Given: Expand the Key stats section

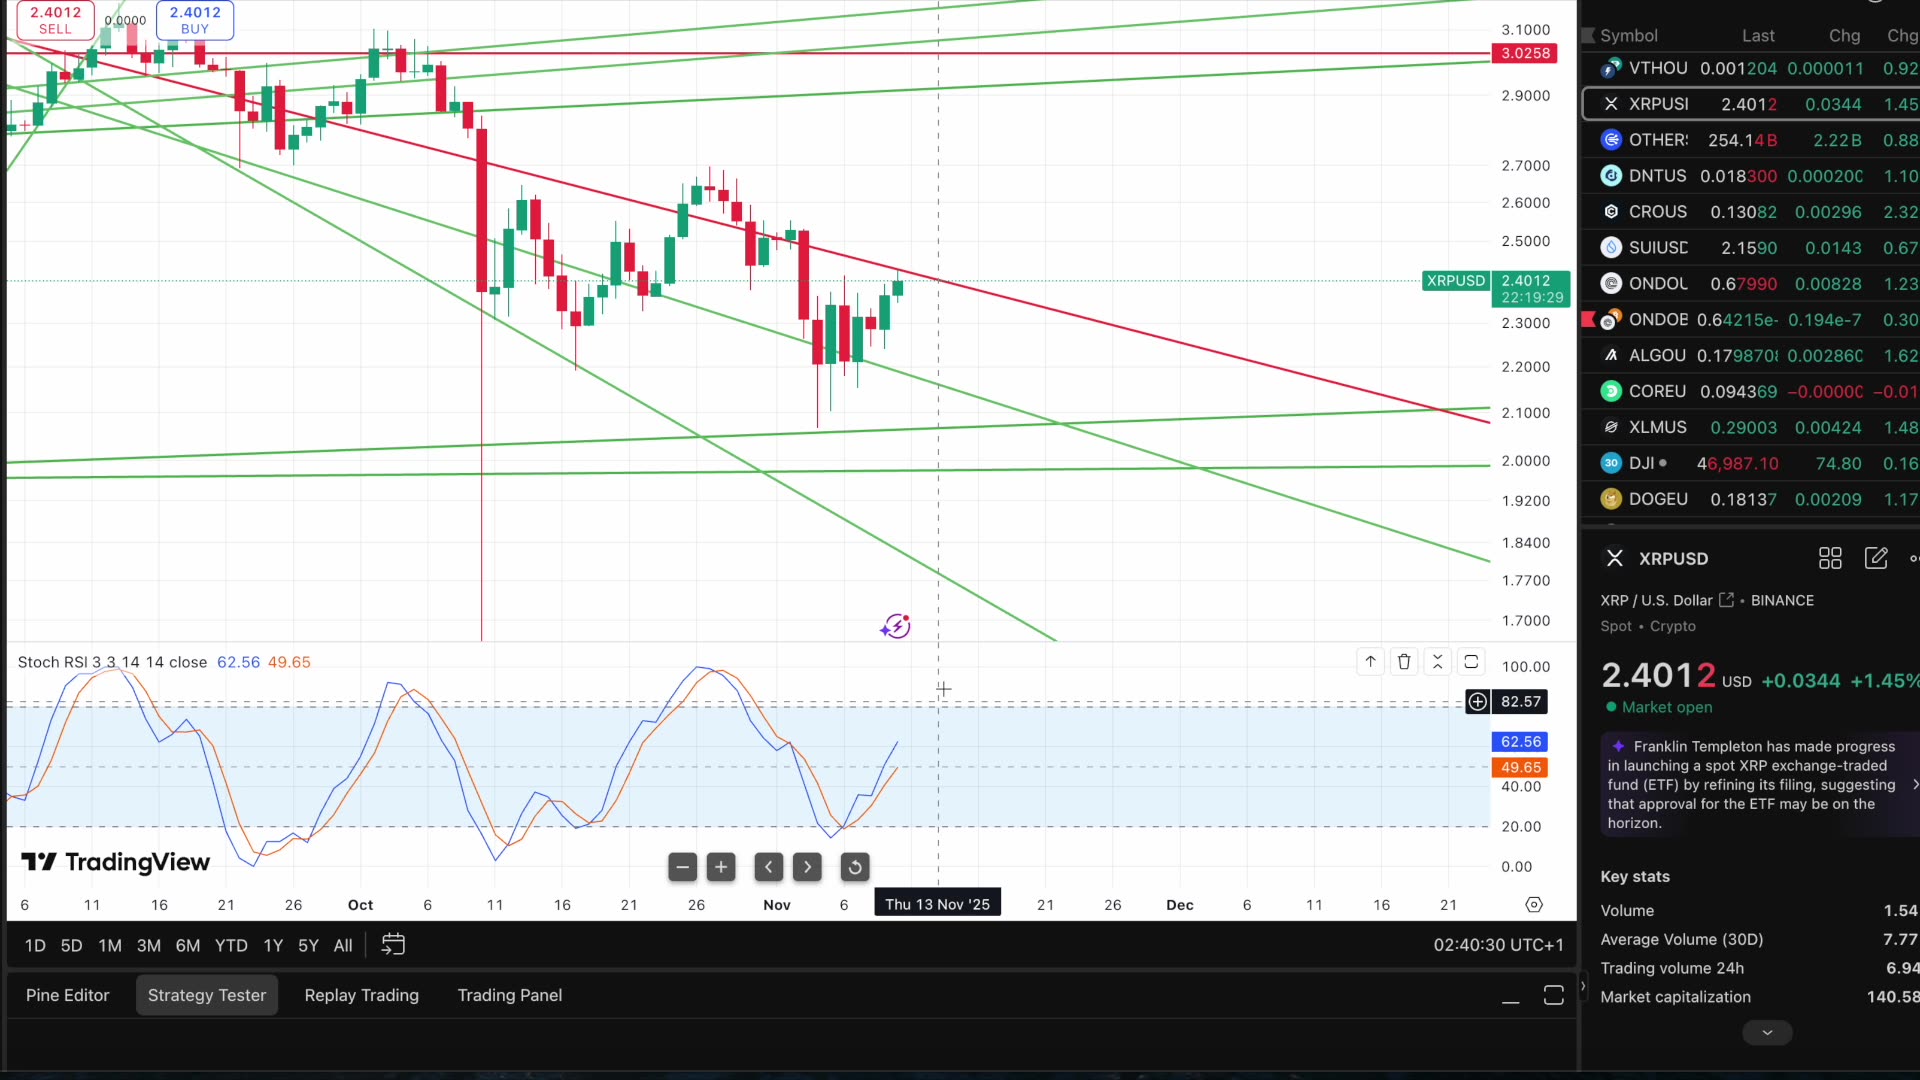Looking at the screenshot, I should pos(1767,1032).
